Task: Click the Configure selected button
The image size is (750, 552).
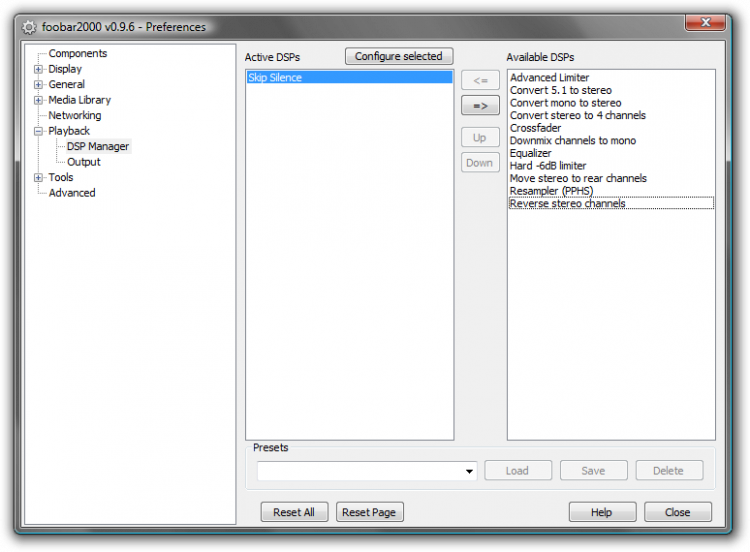Action: 399,56
